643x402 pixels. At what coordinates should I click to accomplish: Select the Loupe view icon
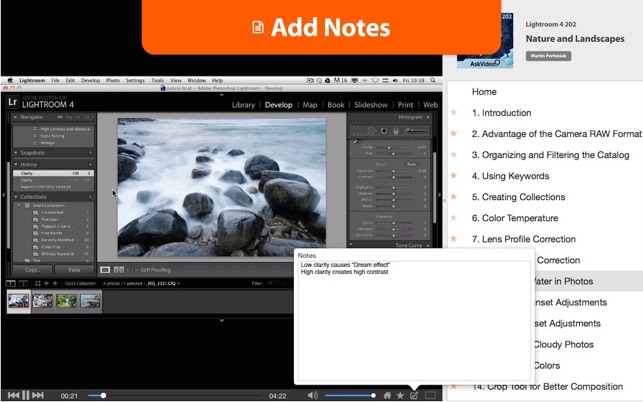(x=105, y=270)
